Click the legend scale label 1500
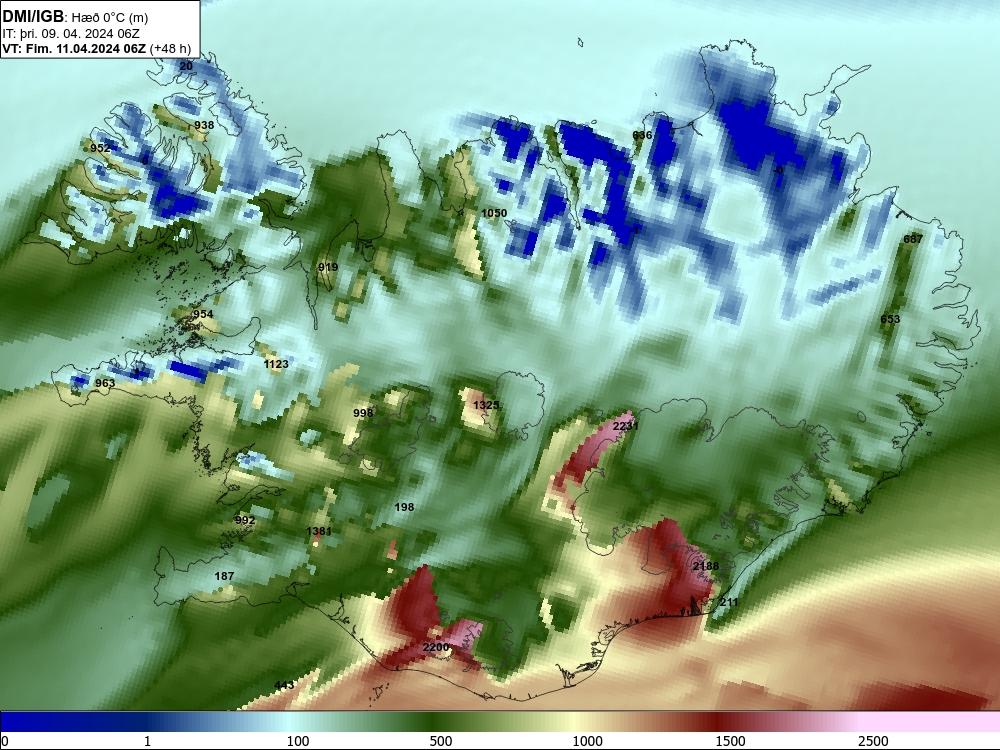Viewport: 1000px width, 750px height. point(730,741)
